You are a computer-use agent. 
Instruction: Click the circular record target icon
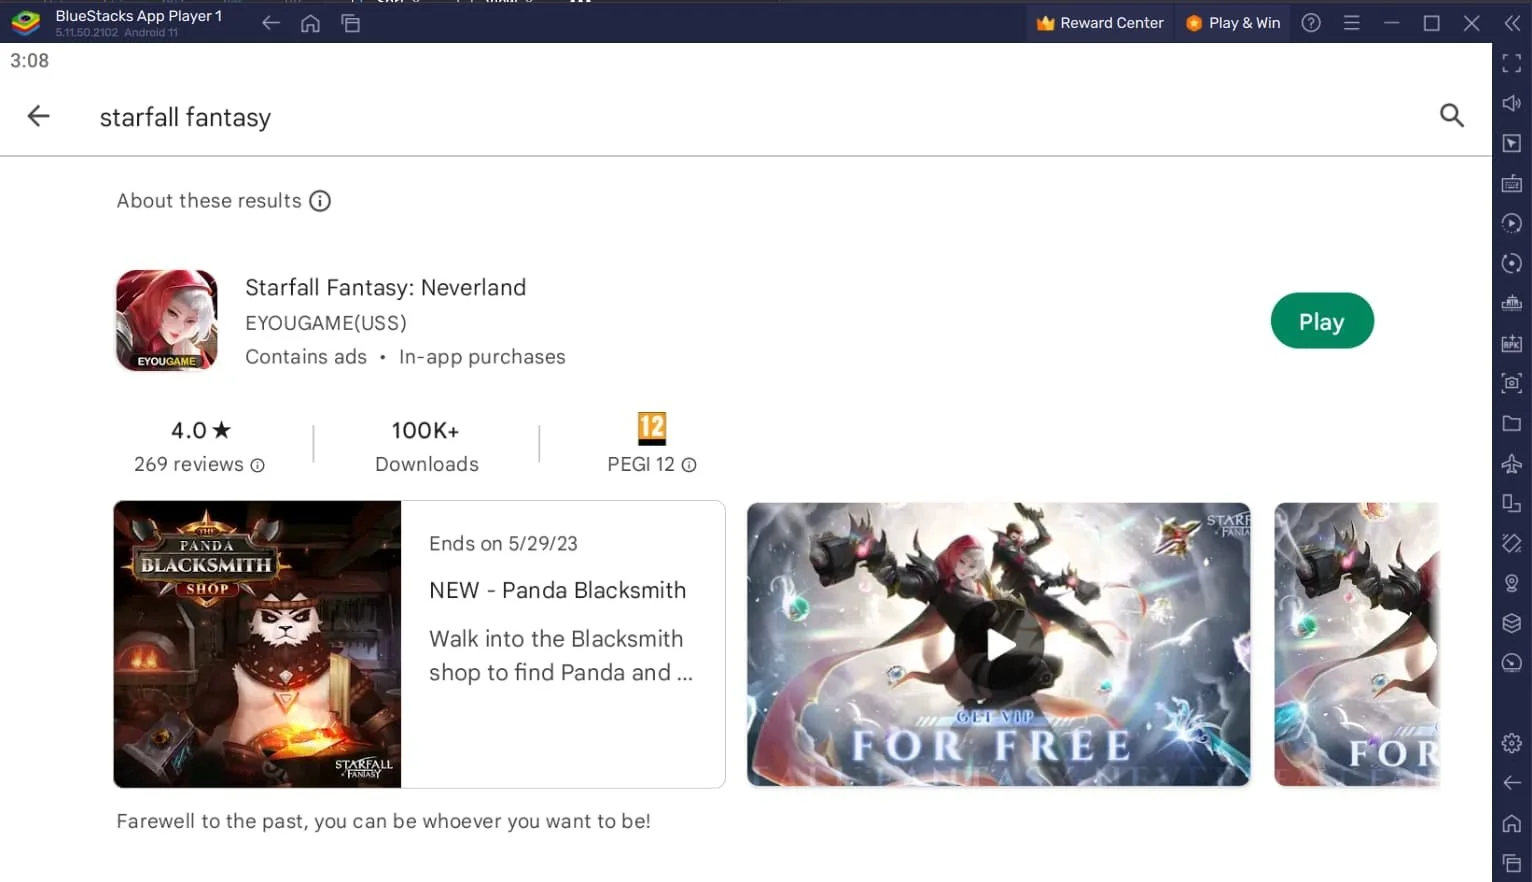(1512, 263)
